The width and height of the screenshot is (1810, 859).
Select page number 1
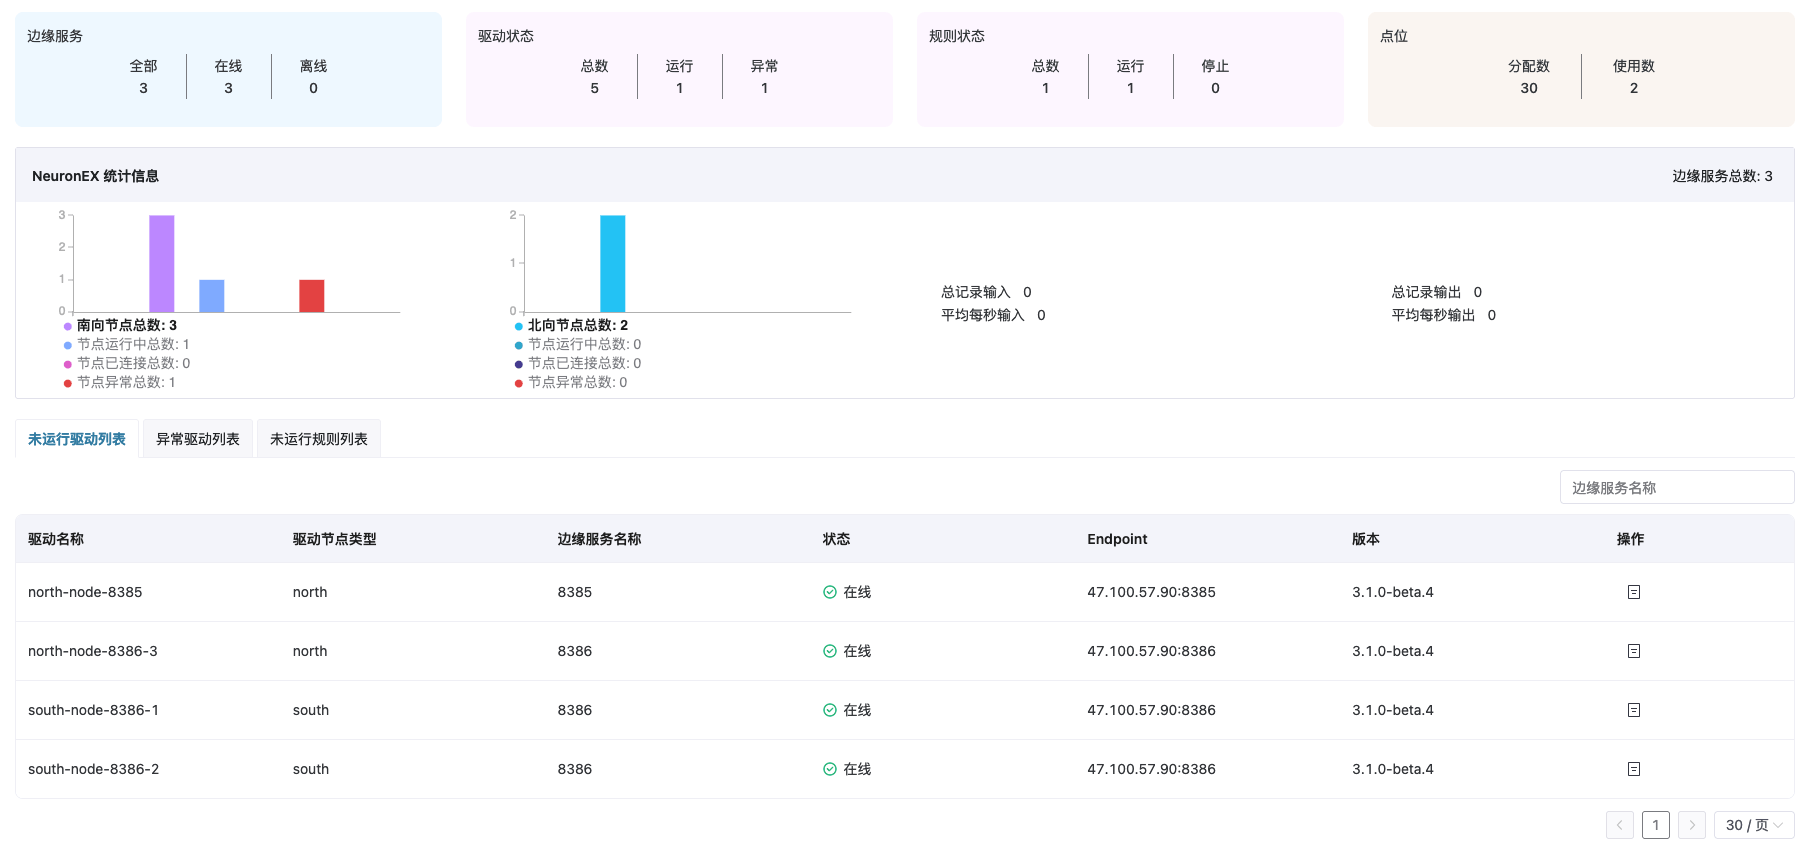(1655, 825)
